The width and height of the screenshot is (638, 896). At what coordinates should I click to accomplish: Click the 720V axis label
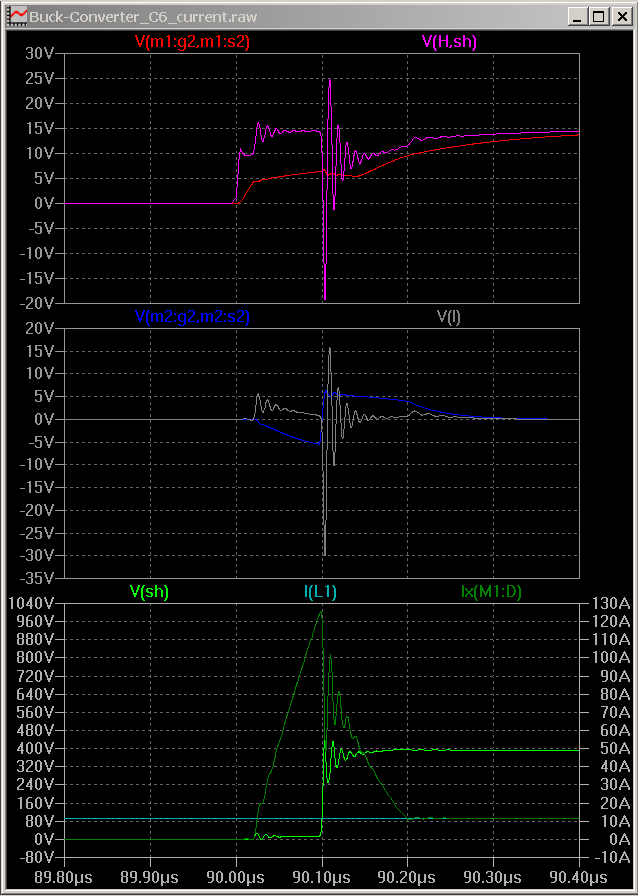pyautogui.click(x=38, y=676)
